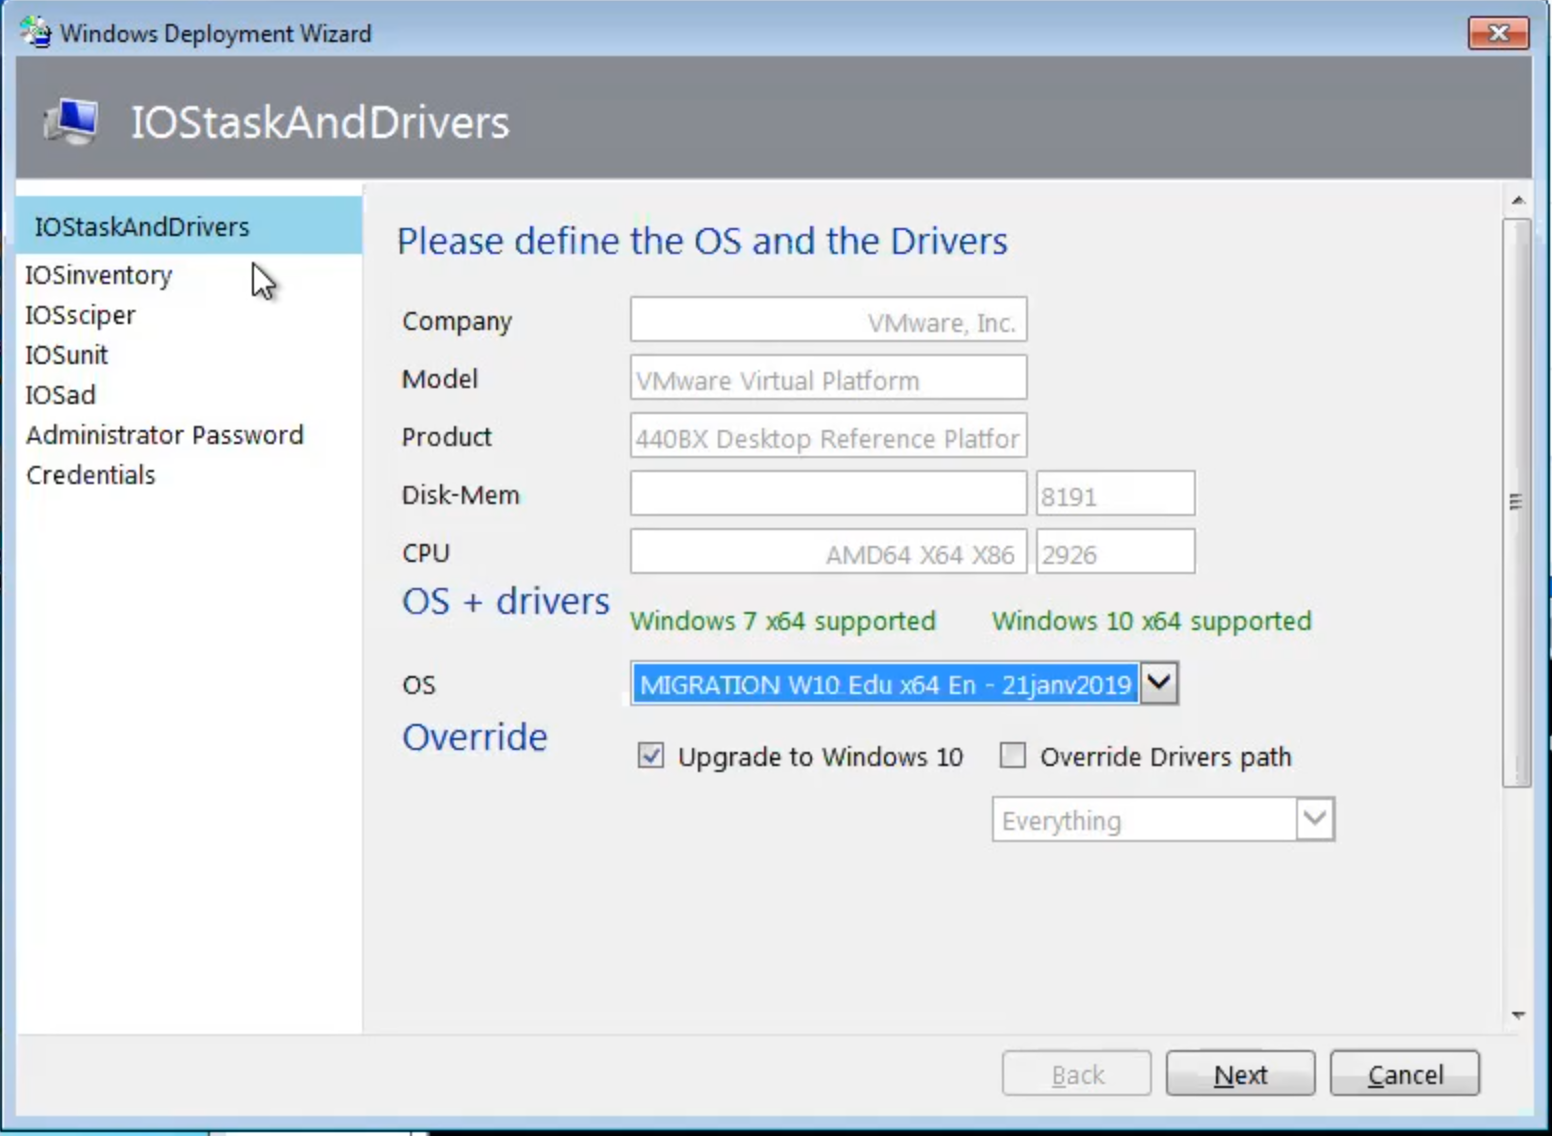
Task: Click the scroll down arrow
Action: [x=1518, y=1015]
